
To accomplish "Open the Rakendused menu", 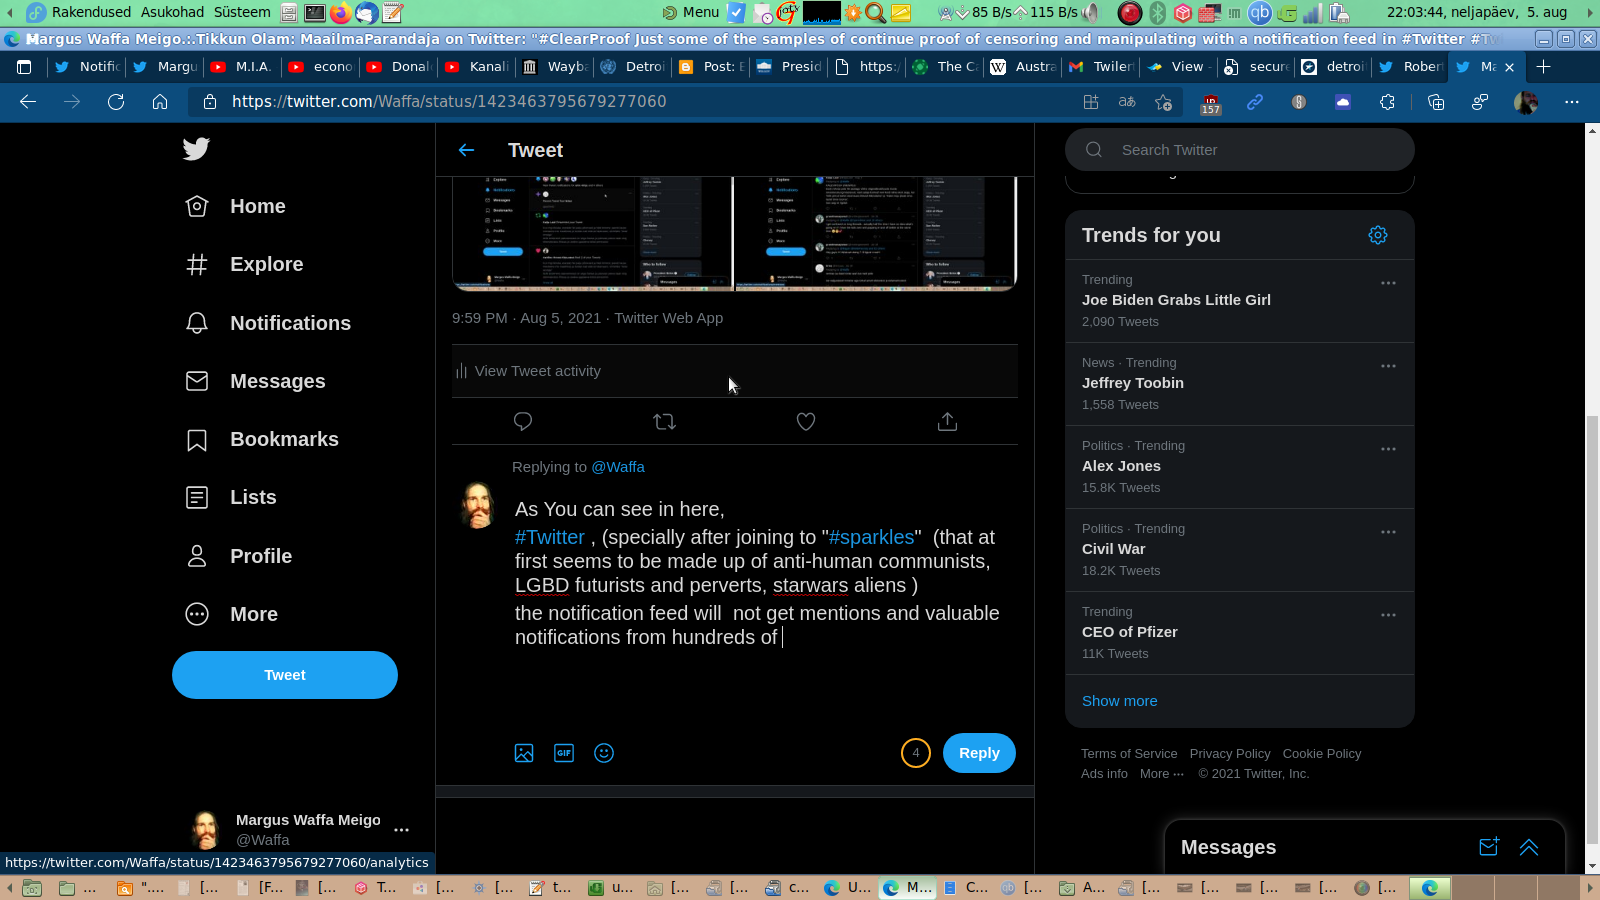I will (x=91, y=12).
